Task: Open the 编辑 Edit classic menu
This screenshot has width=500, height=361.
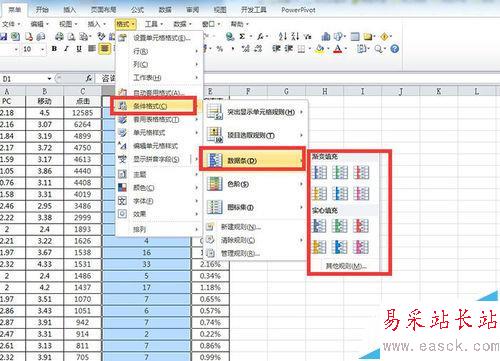Action: (x=39, y=24)
